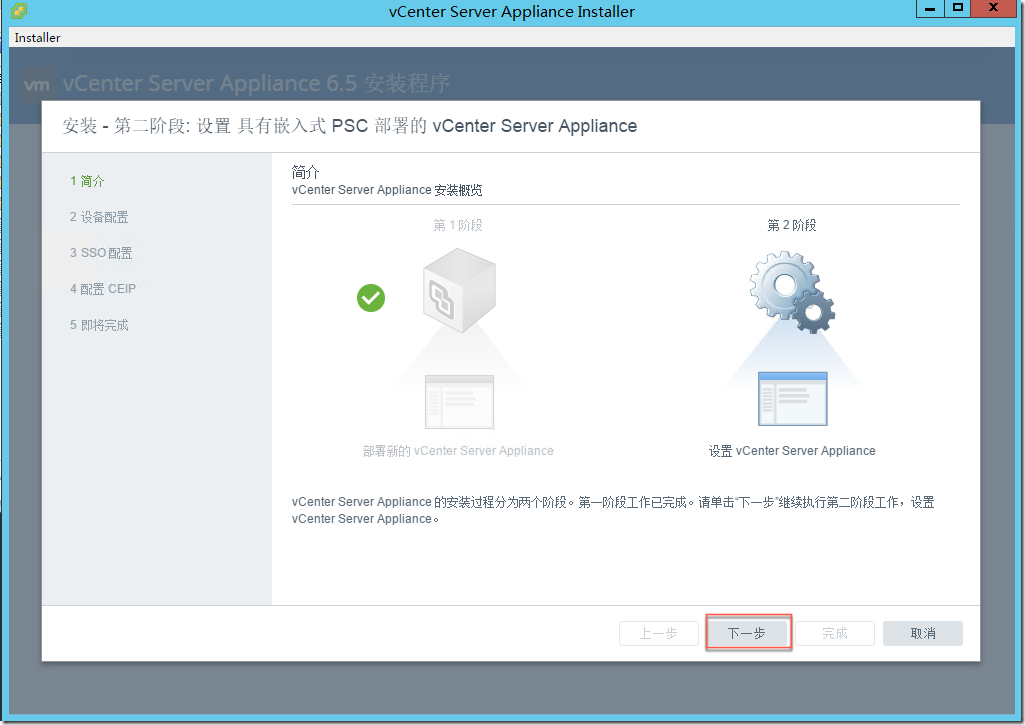Click the vm logo in header
Viewport: 1025px width, 725px height.
click(x=37, y=84)
